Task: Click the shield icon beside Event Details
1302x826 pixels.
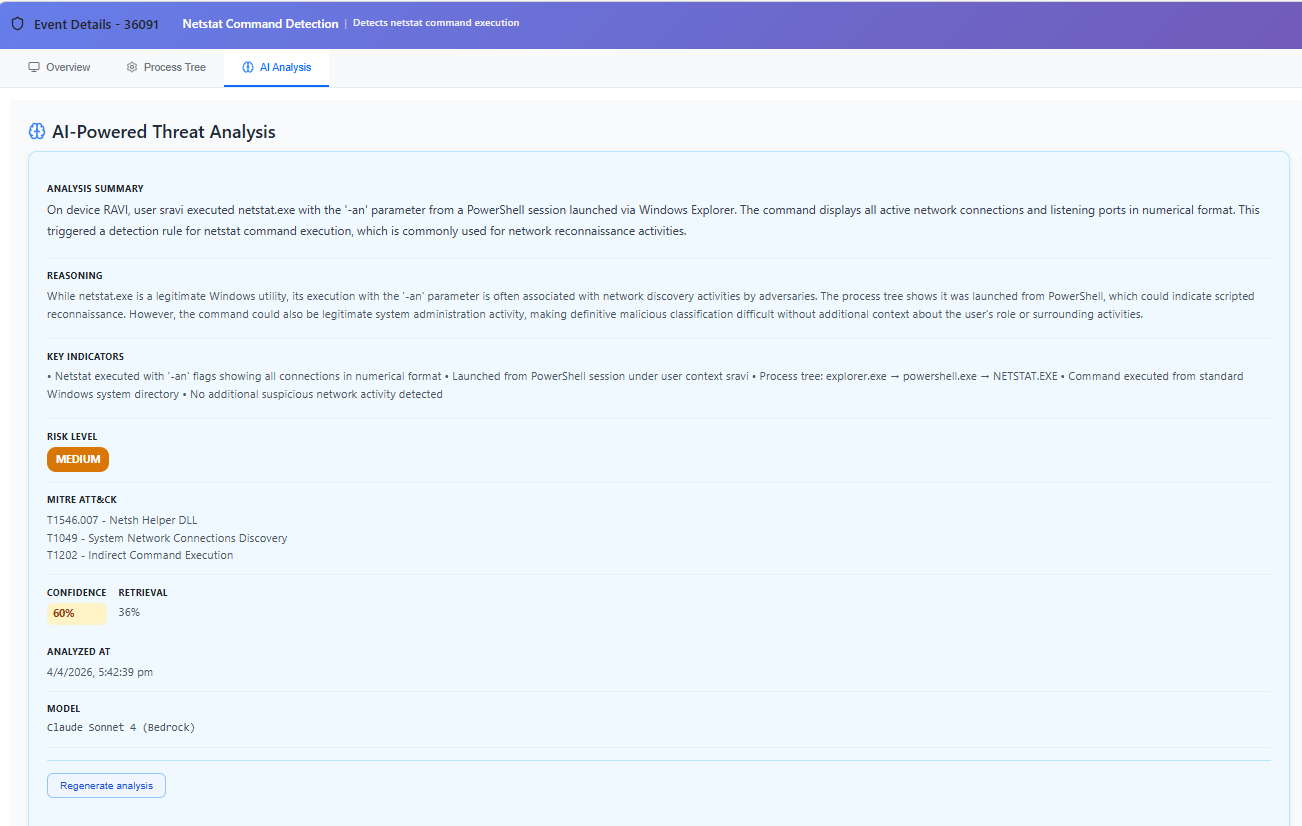Action: click(17, 24)
